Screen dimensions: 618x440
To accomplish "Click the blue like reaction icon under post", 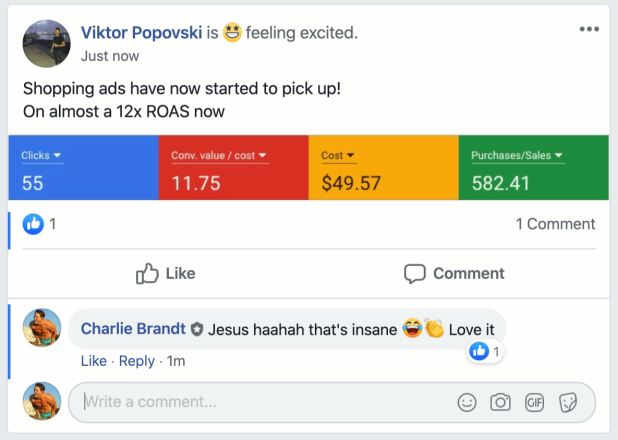I will (x=33, y=224).
